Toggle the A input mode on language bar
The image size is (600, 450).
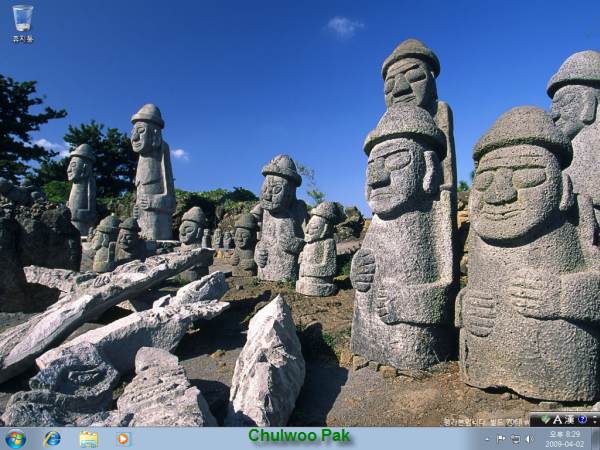558,420
